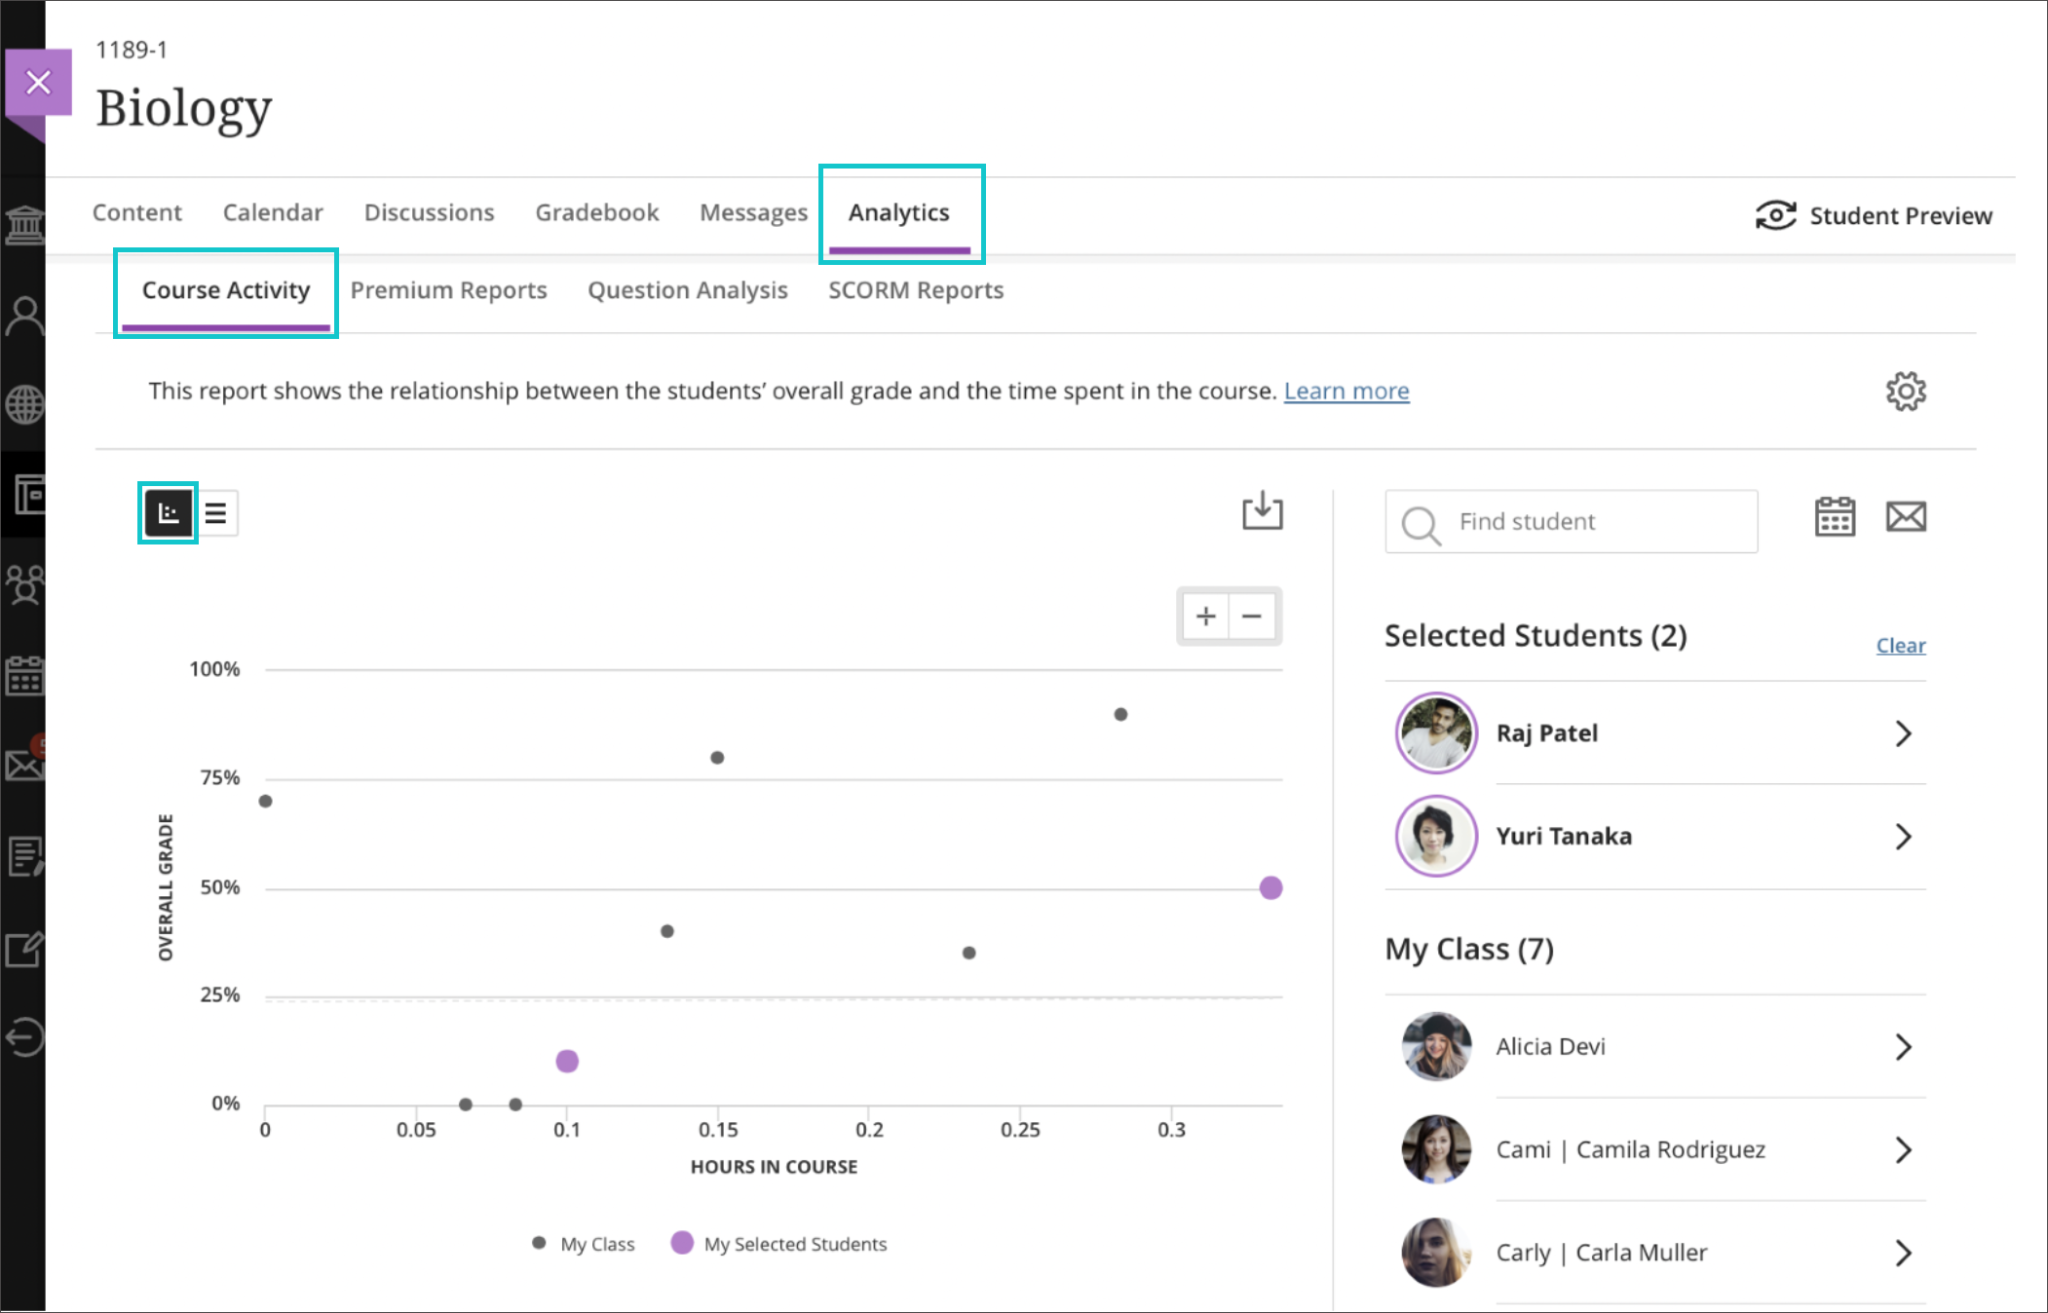Expand Camila Rodriguez's student details
Image resolution: width=2048 pixels, height=1313 pixels.
coord(1903,1150)
